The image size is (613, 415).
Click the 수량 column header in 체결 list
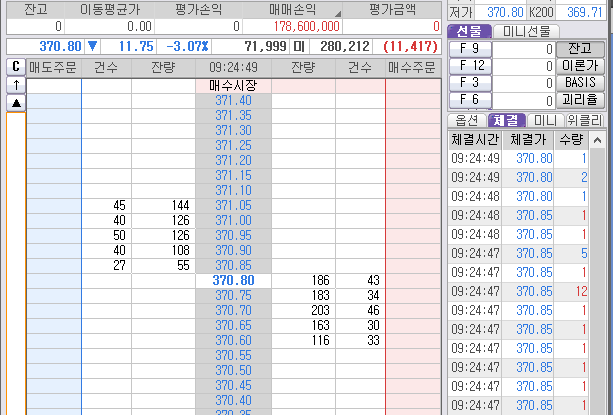[571, 140]
